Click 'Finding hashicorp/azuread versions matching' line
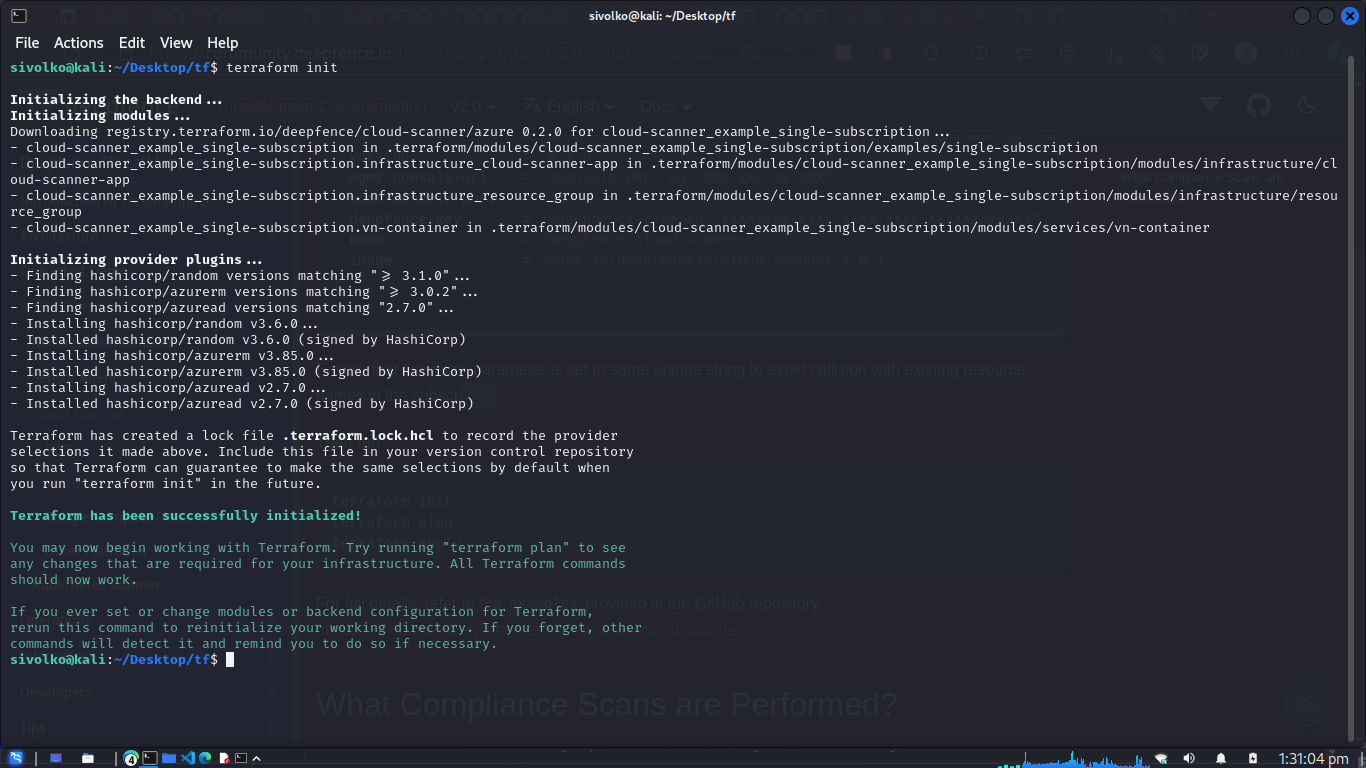1366x768 pixels. (232, 308)
